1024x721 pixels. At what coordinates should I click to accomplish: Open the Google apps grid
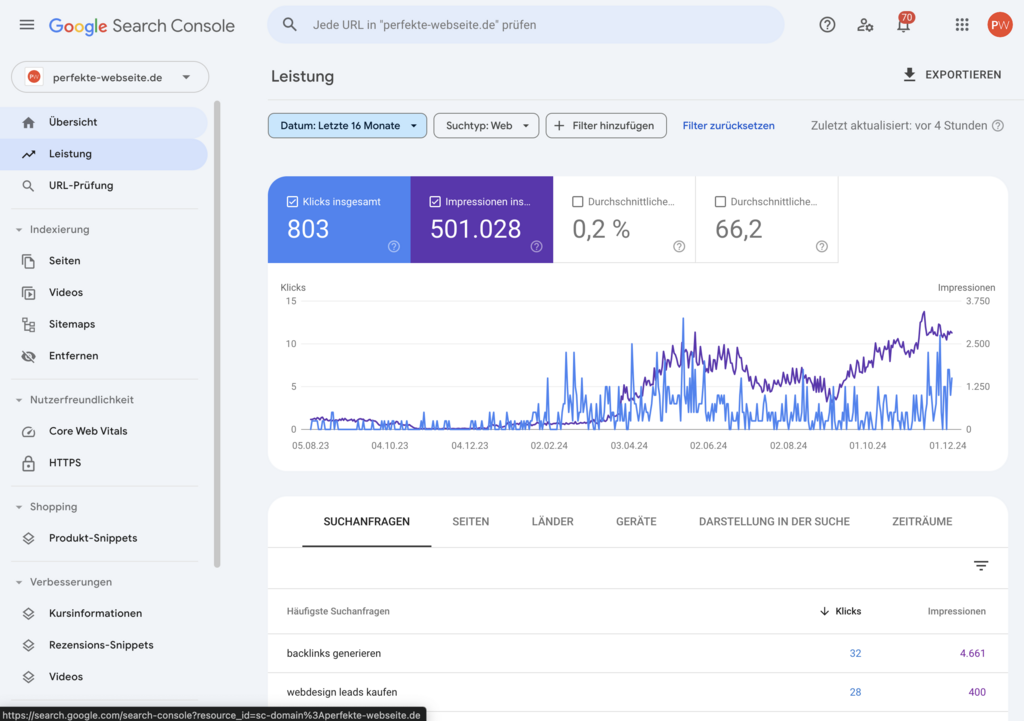pyautogui.click(x=961, y=25)
